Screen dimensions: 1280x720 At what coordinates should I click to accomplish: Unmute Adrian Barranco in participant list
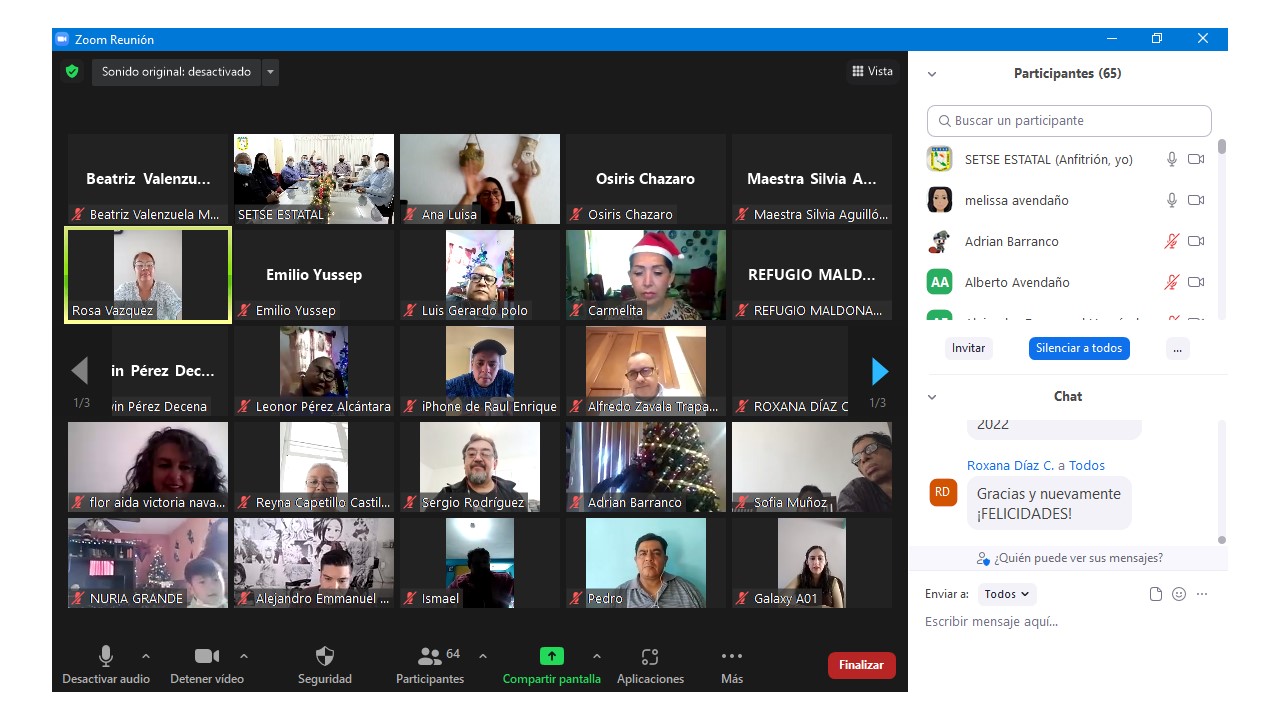pos(1172,241)
